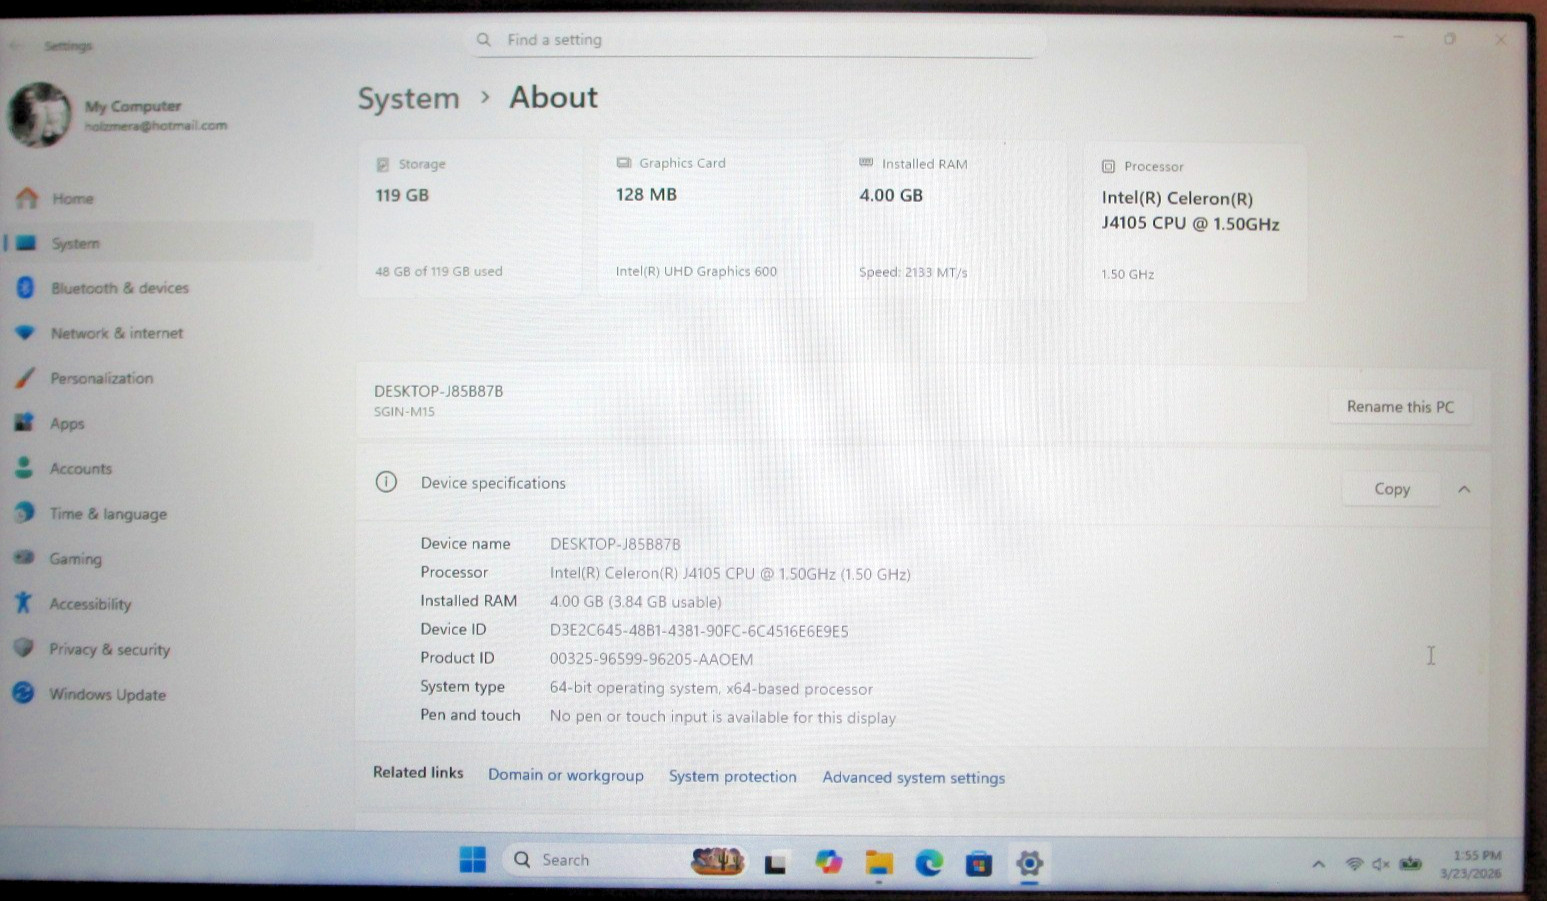Click the Graphics Card 128 MB card
Viewport: 1547px width, 901px height.
click(712, 218)
